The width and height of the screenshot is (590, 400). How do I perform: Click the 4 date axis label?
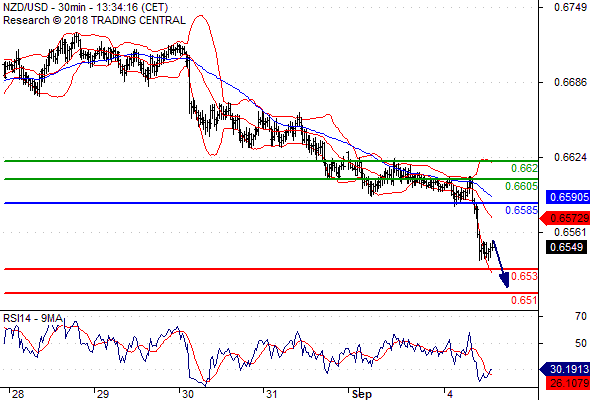pyautogui.click(x=450, y=394)
